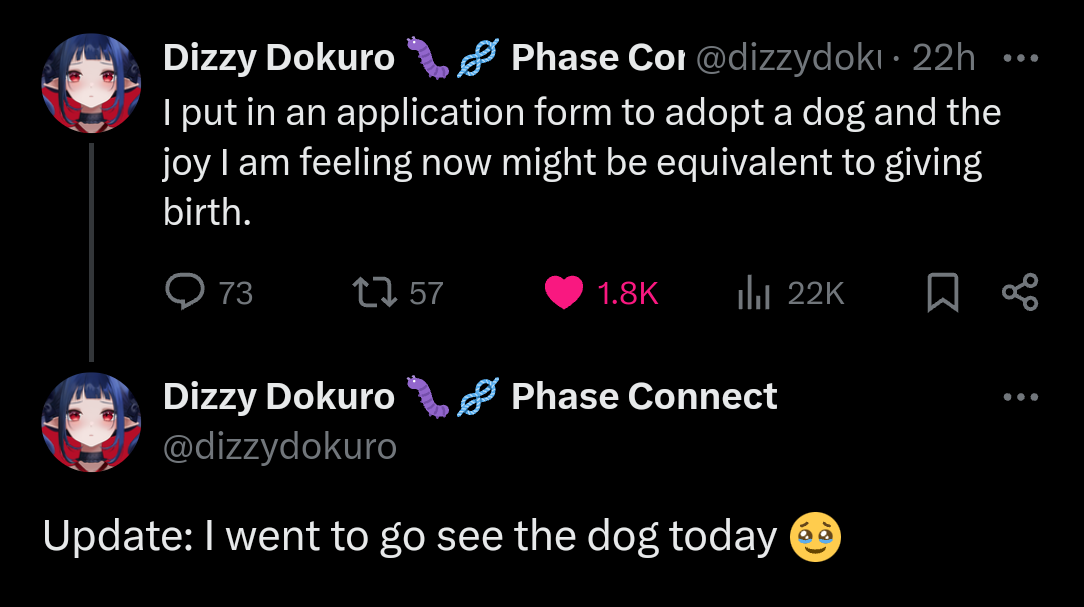
Task: Open the 22h timestamp link
Action: pyautogui.click(x=944, y=57)
